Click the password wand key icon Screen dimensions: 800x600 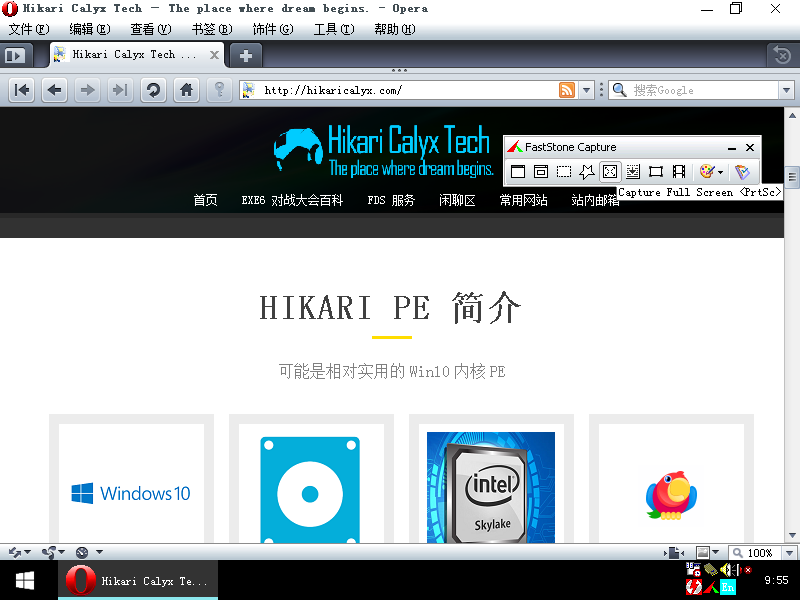(x=219, y=90)
